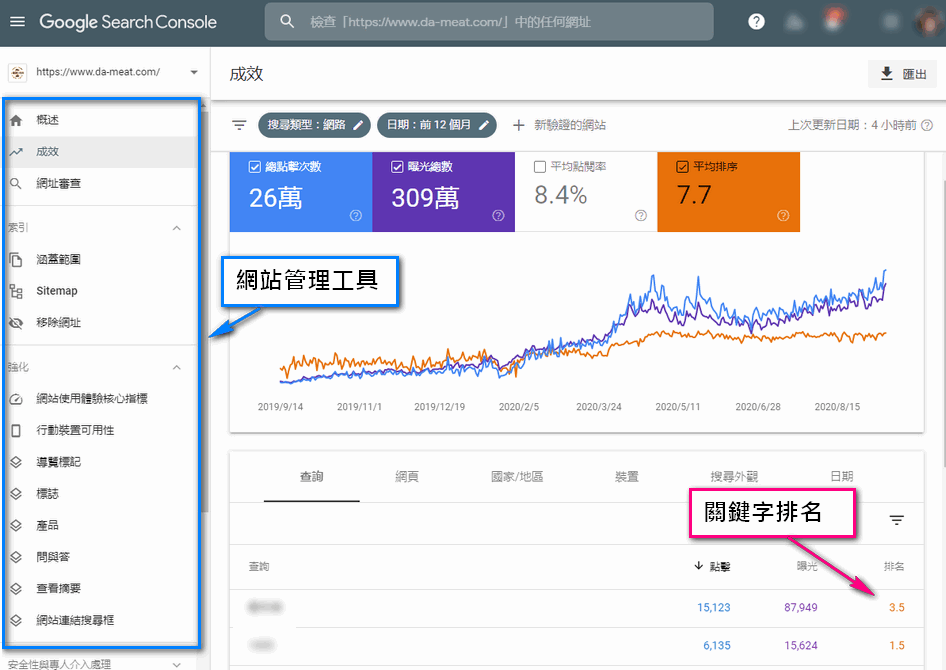Toggle the 平均排序 checkbox
Screen dimensions: 946x670
coord(682,167)
